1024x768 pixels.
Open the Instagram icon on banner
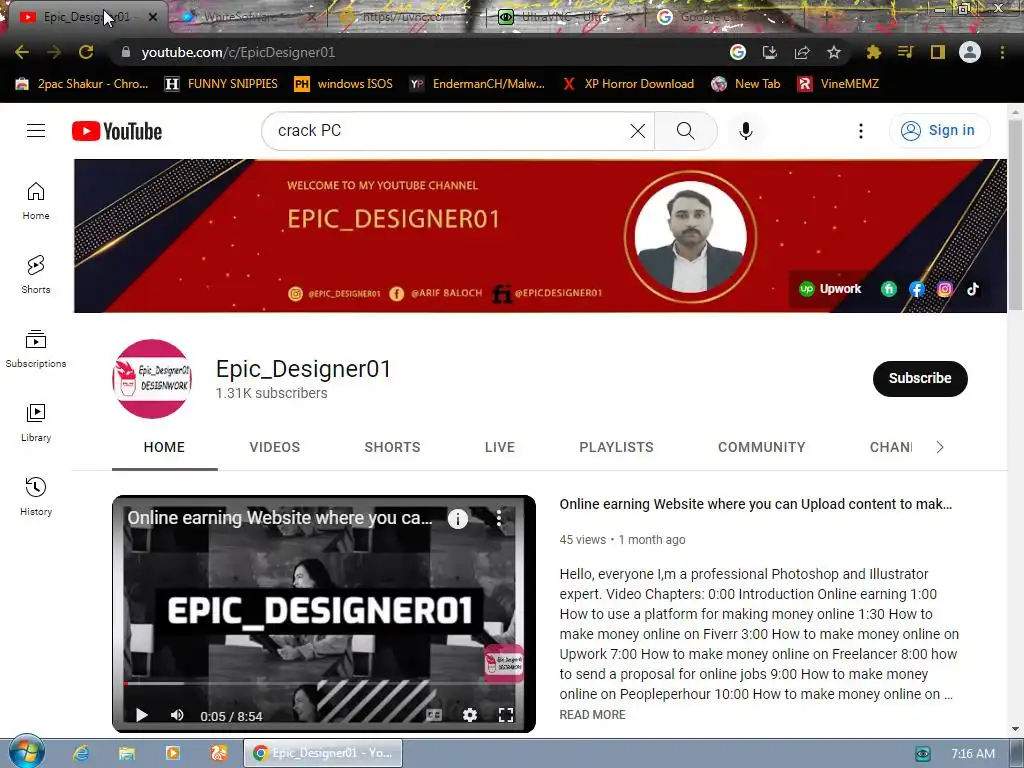pyautogui.click(x=944, y=289)
